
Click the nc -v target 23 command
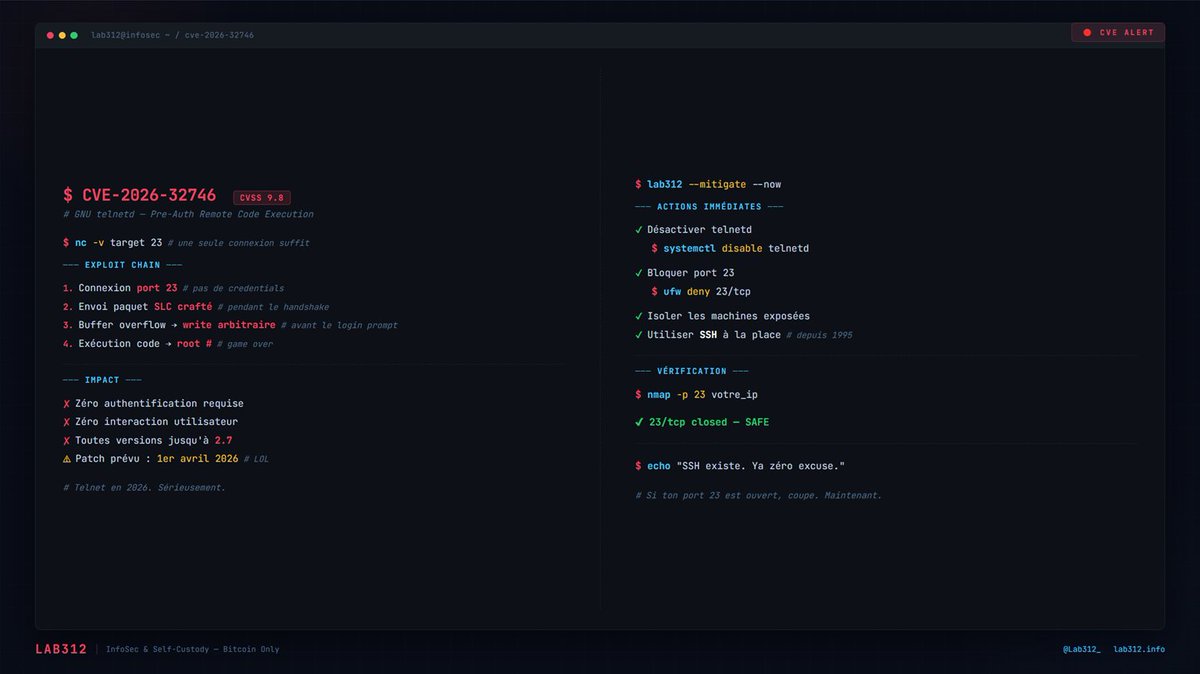pos(112,243)
